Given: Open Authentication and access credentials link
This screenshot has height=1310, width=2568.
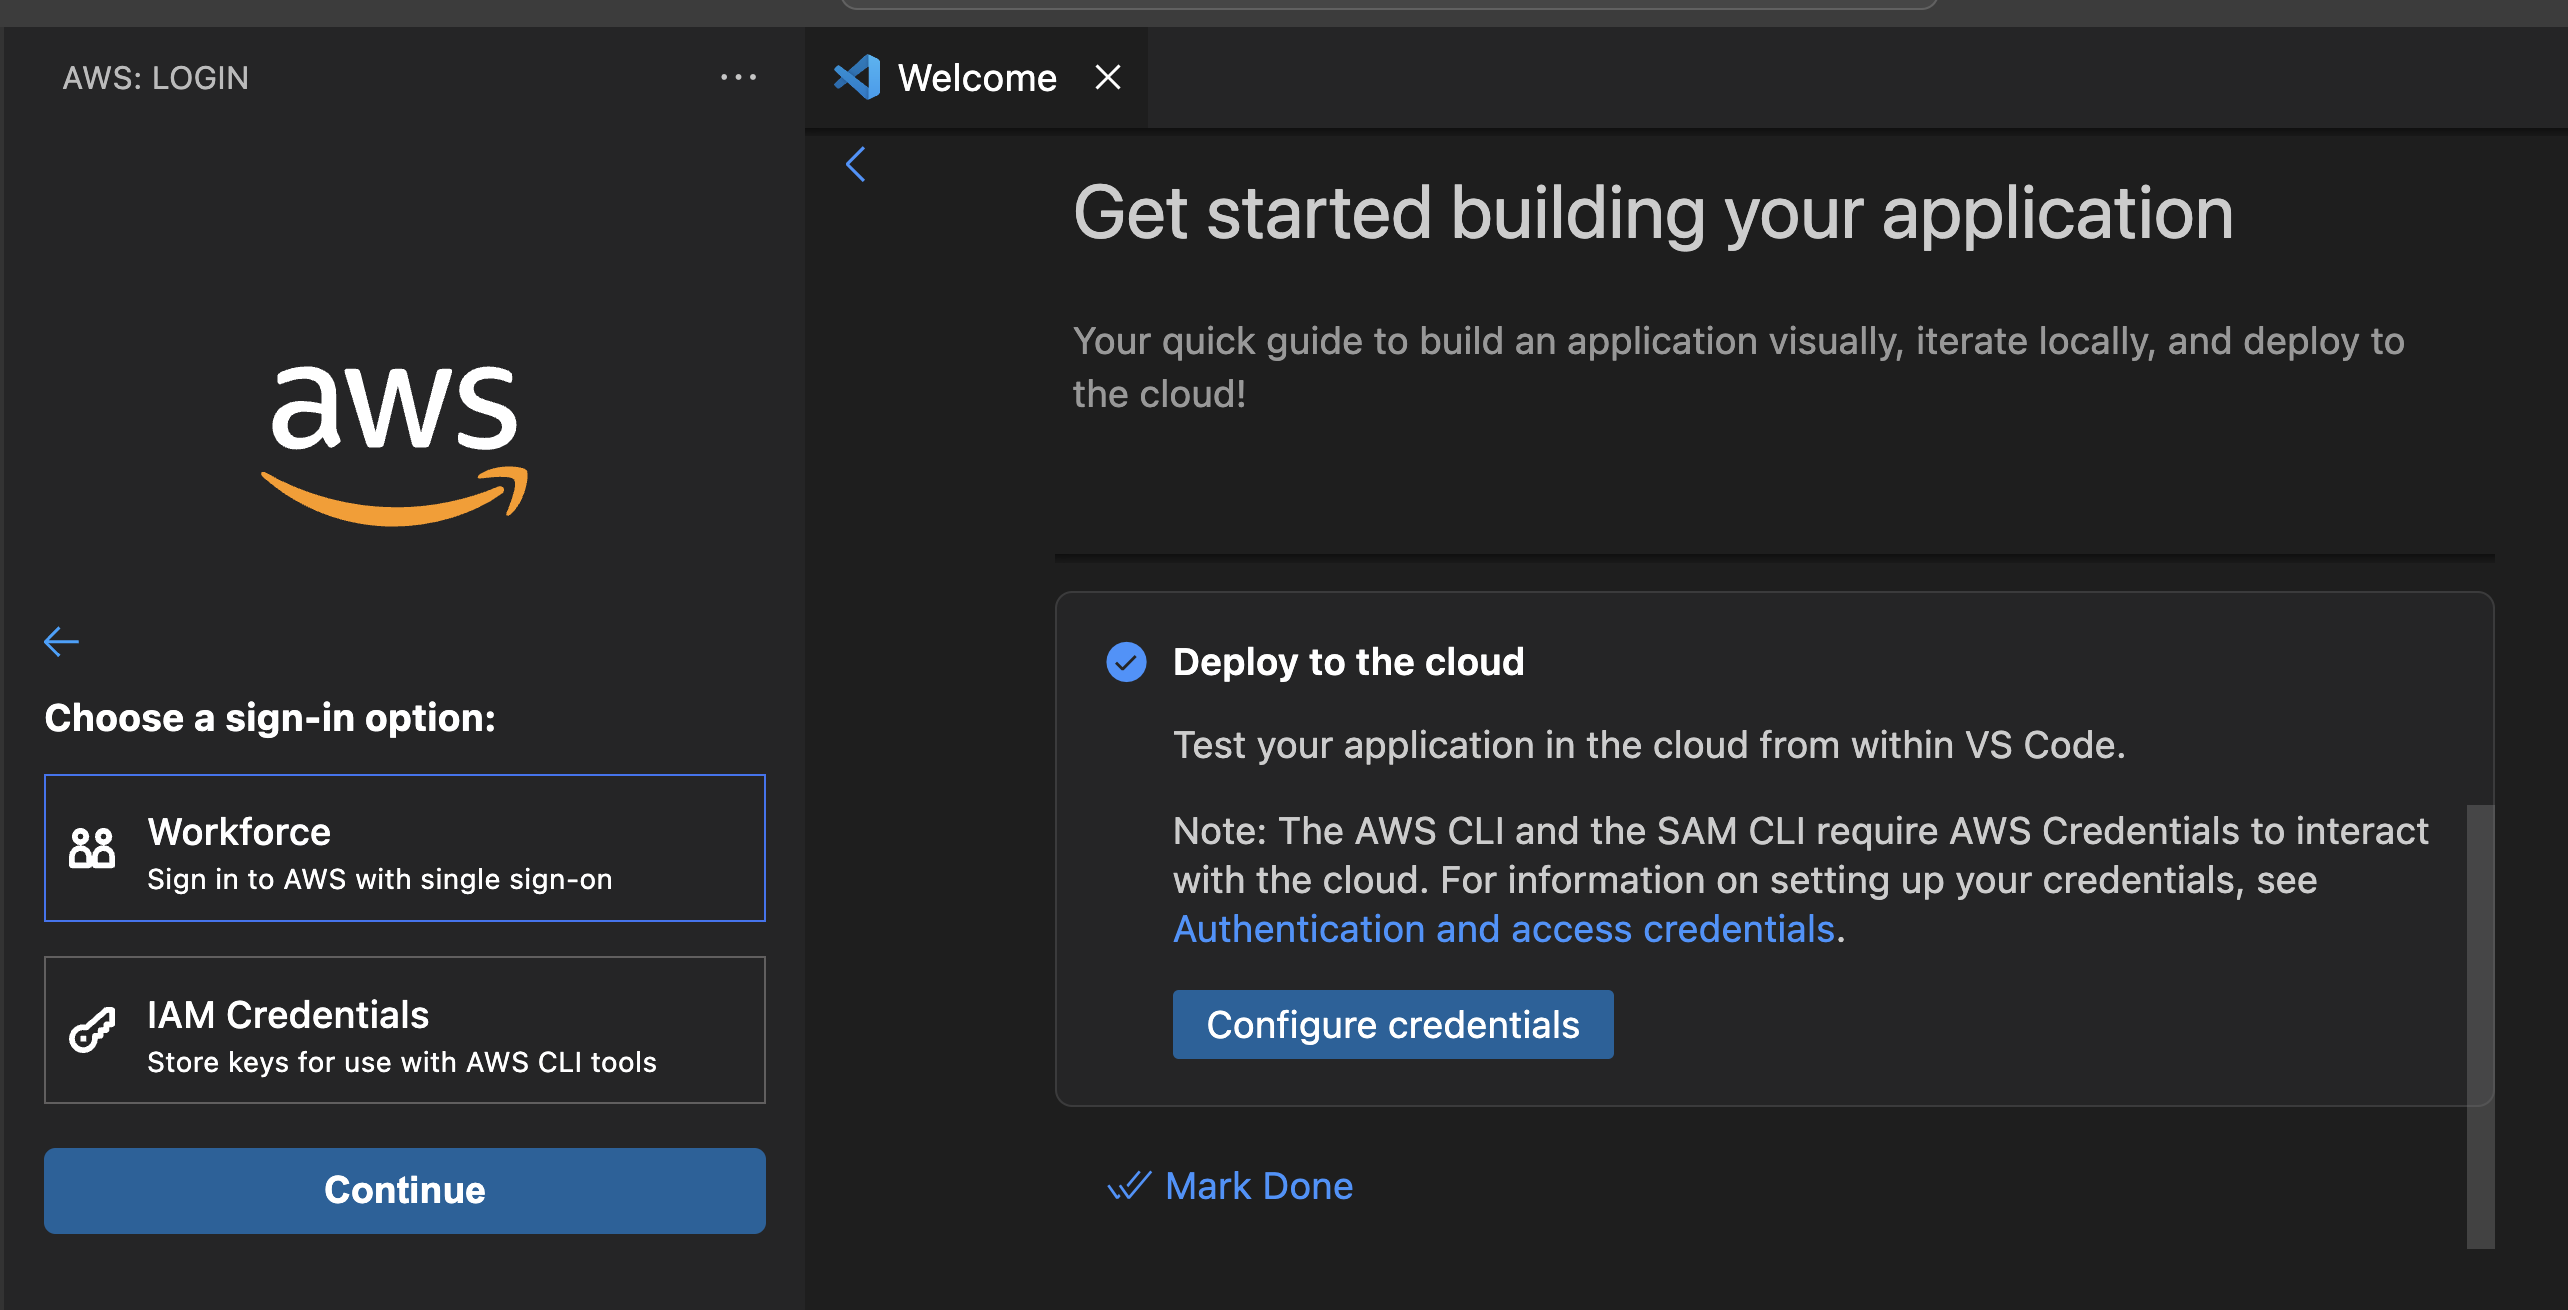Looking at the screenshot, I should [1504, 929].
